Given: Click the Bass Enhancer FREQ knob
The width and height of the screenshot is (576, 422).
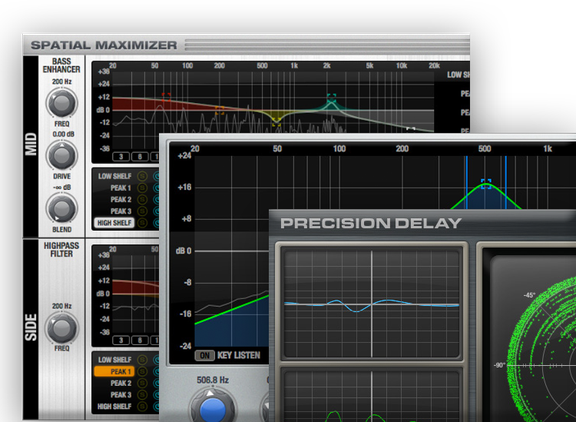Looking at the screenshot, I should [62, 103].
